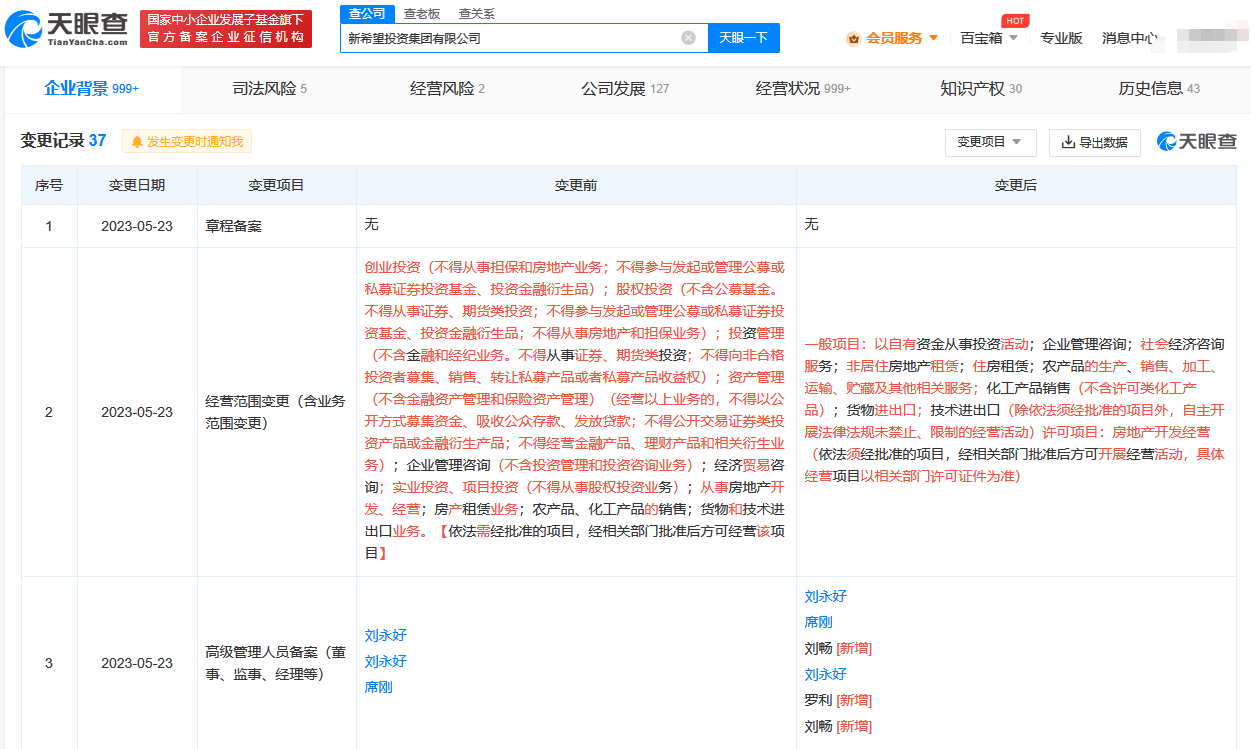This screenshot has width=1251, height=749.
Task: Click the 变更记录 37 heading
Action: coord(63,141)
